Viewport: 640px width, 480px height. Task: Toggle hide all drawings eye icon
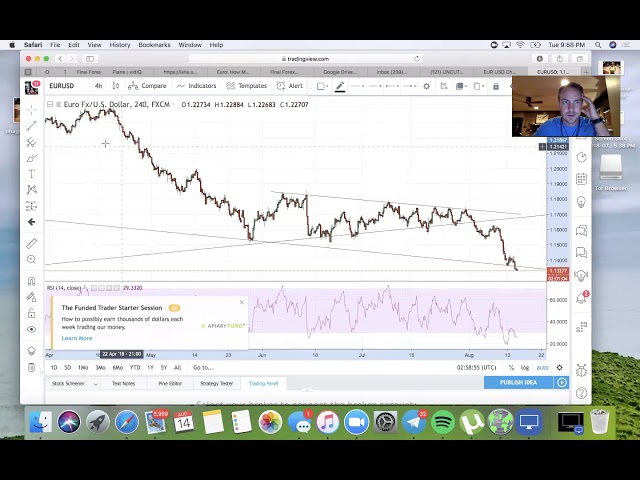[x=32, y=329]
